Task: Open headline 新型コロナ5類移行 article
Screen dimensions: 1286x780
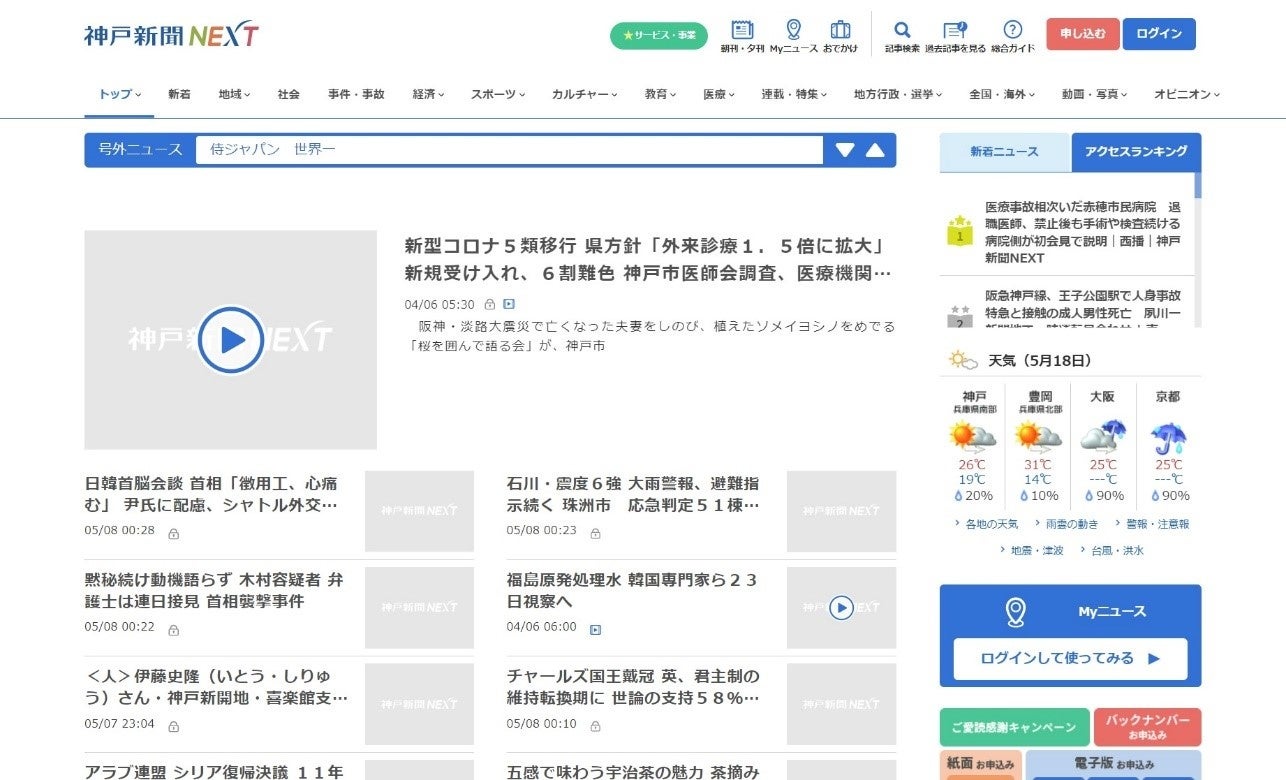Action: [x=648, y=259]
